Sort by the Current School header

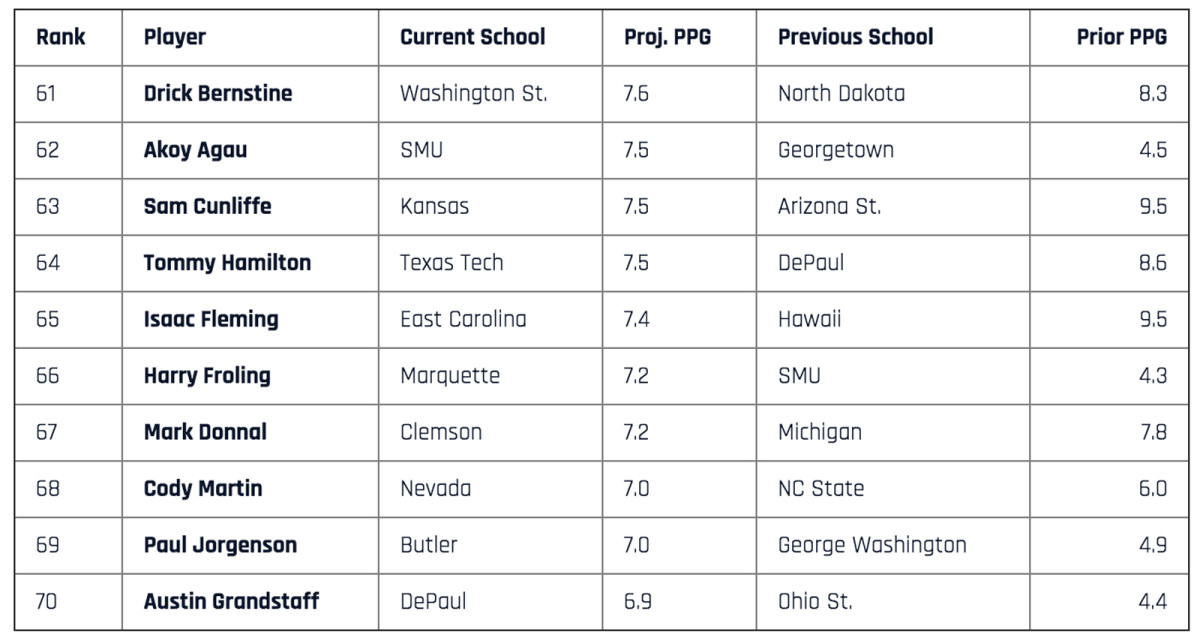(x=472, y=38)
